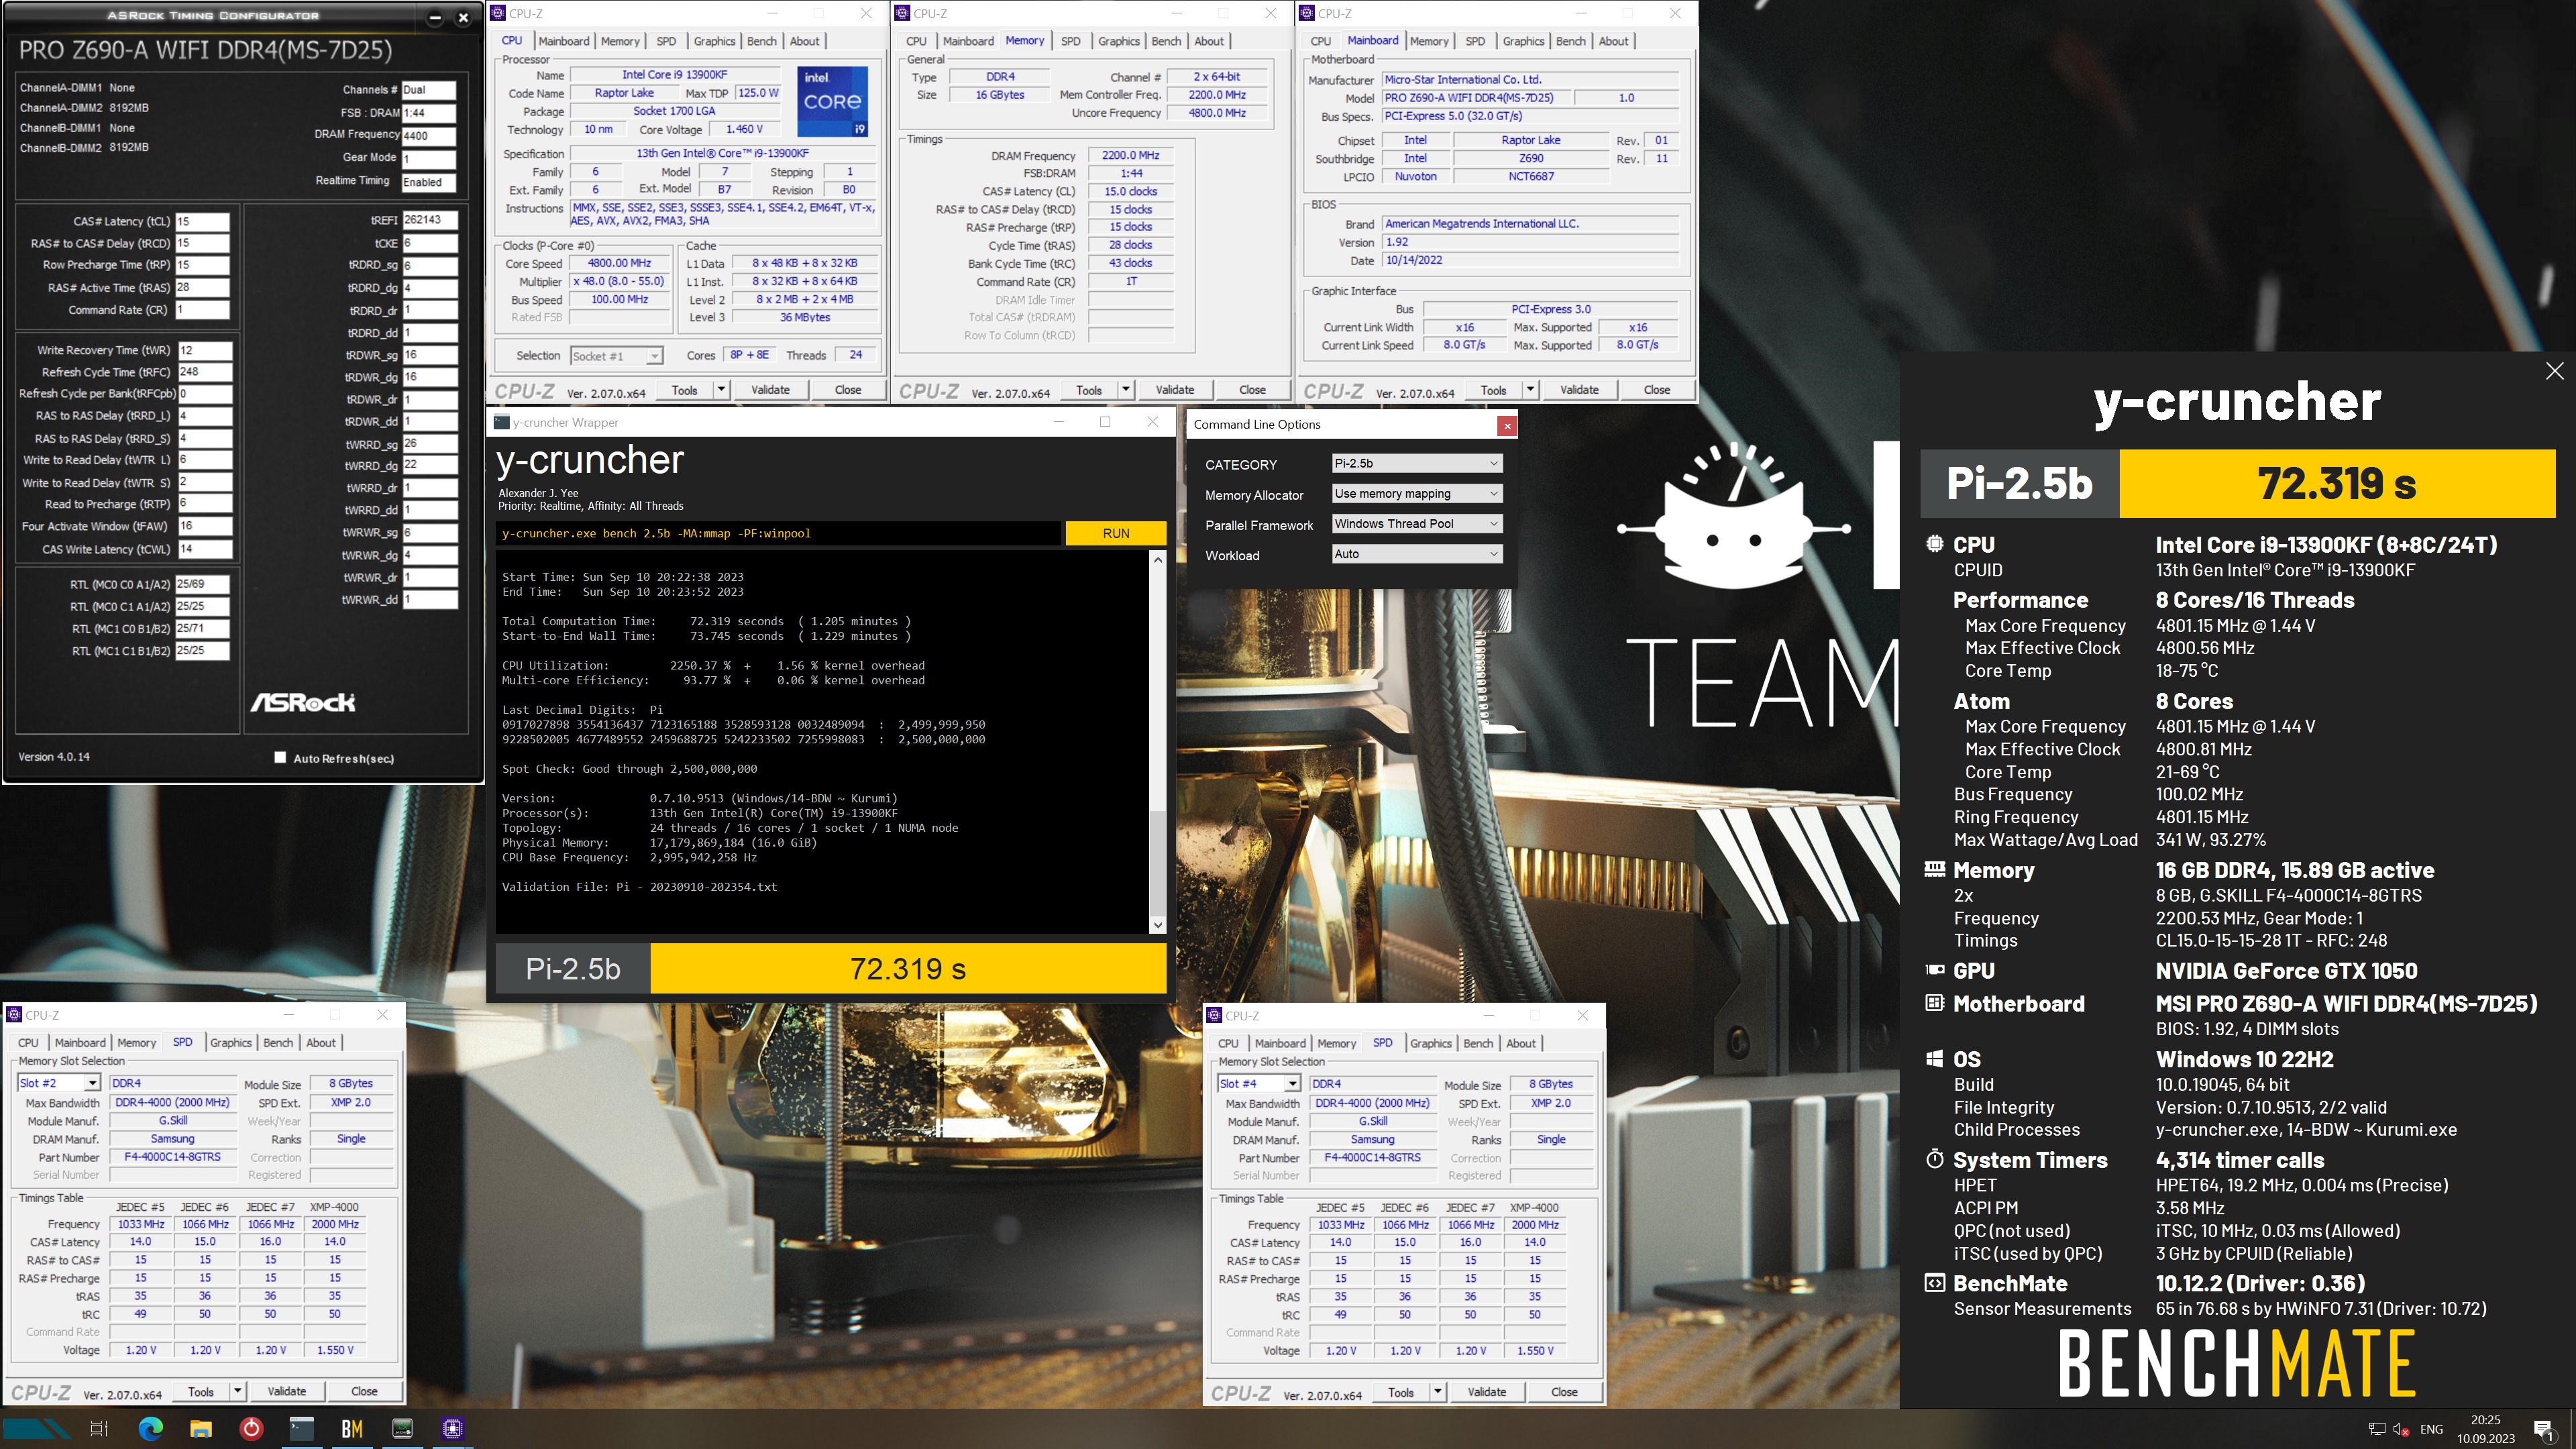This screenshot has height=1449, width=2576.
Task: Open Task View in the taskbar
Action: click(99, 1429)
